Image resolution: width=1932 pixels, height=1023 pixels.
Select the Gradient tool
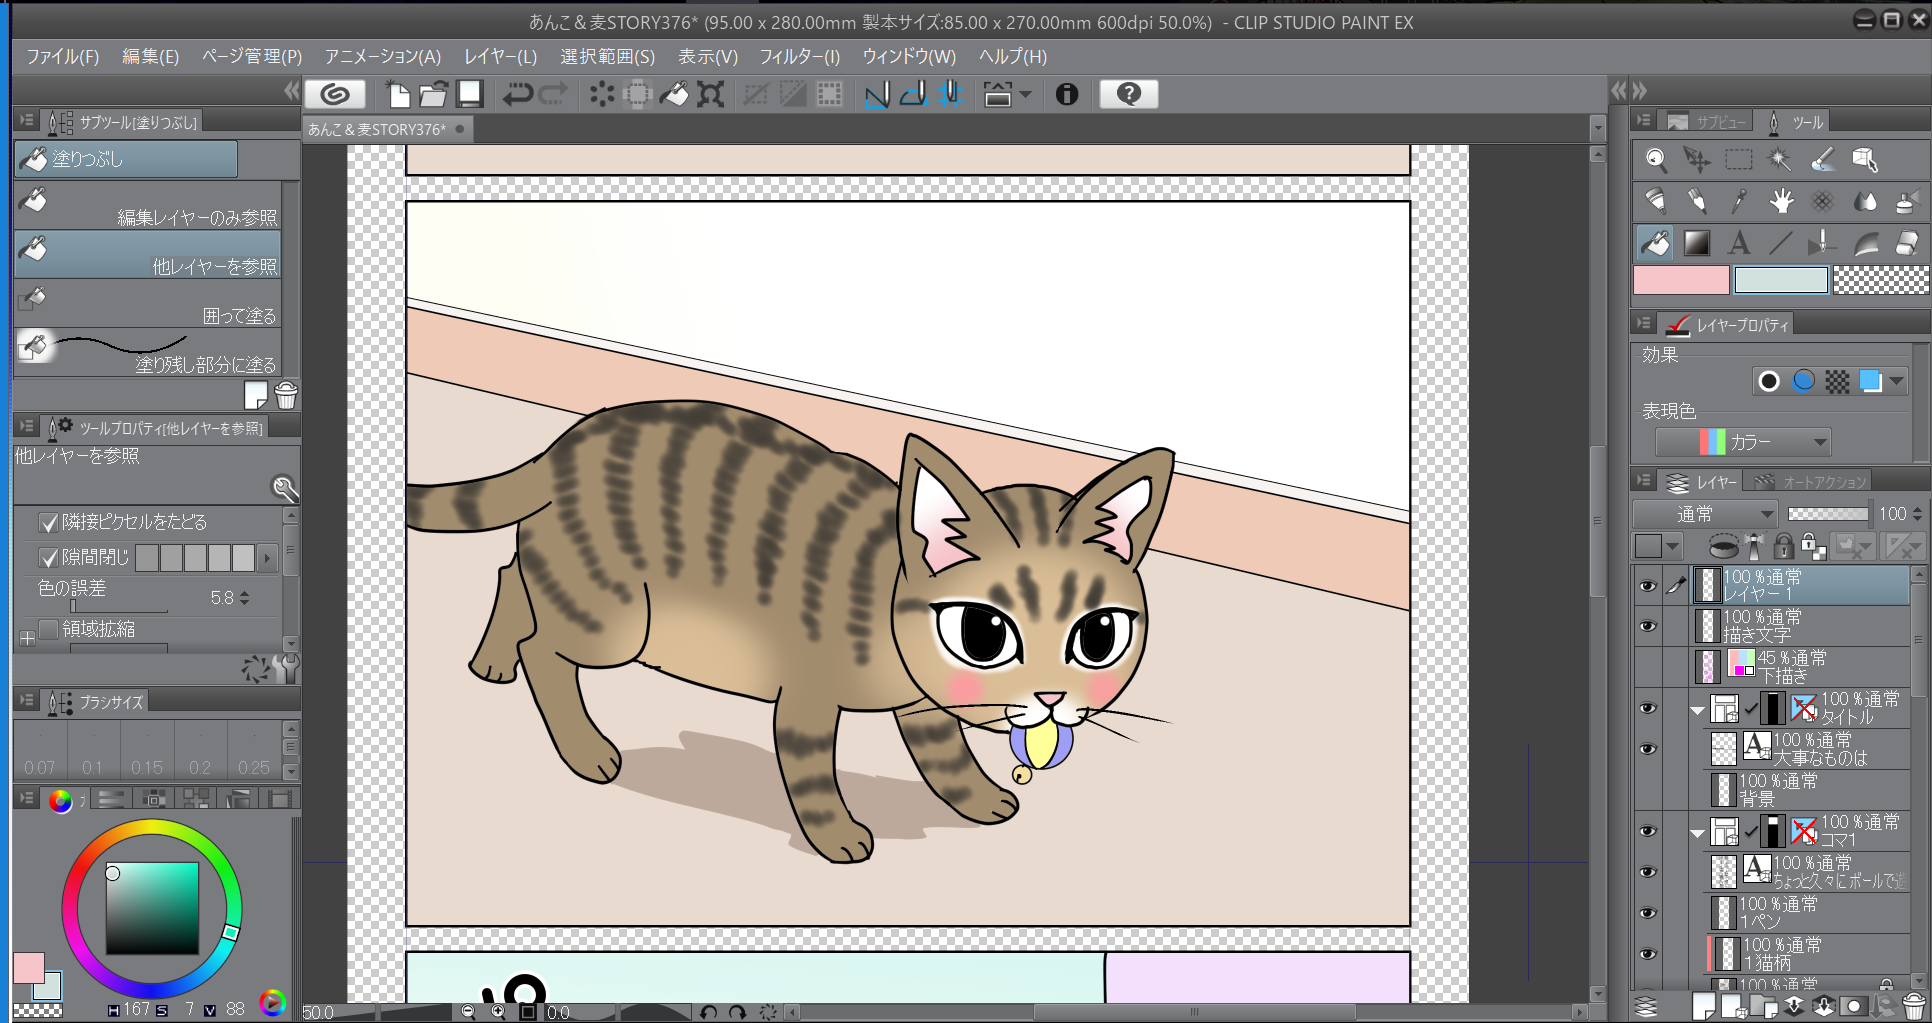click(1697, 243)
